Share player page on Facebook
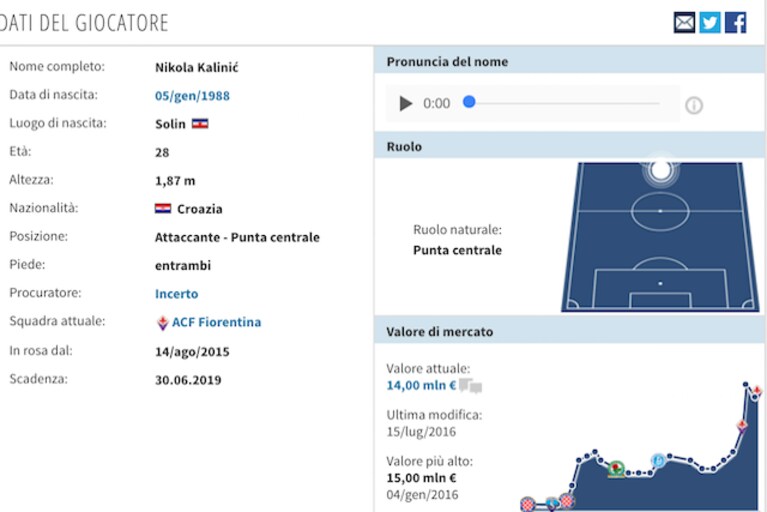This screenshot has height=512, width=767. (736, 22)
